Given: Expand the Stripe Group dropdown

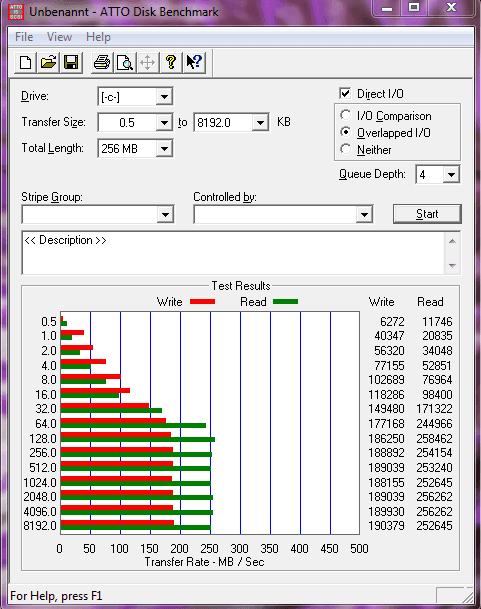Looking at the screenshot, I should pyautogui.click(x=165, y=214).
